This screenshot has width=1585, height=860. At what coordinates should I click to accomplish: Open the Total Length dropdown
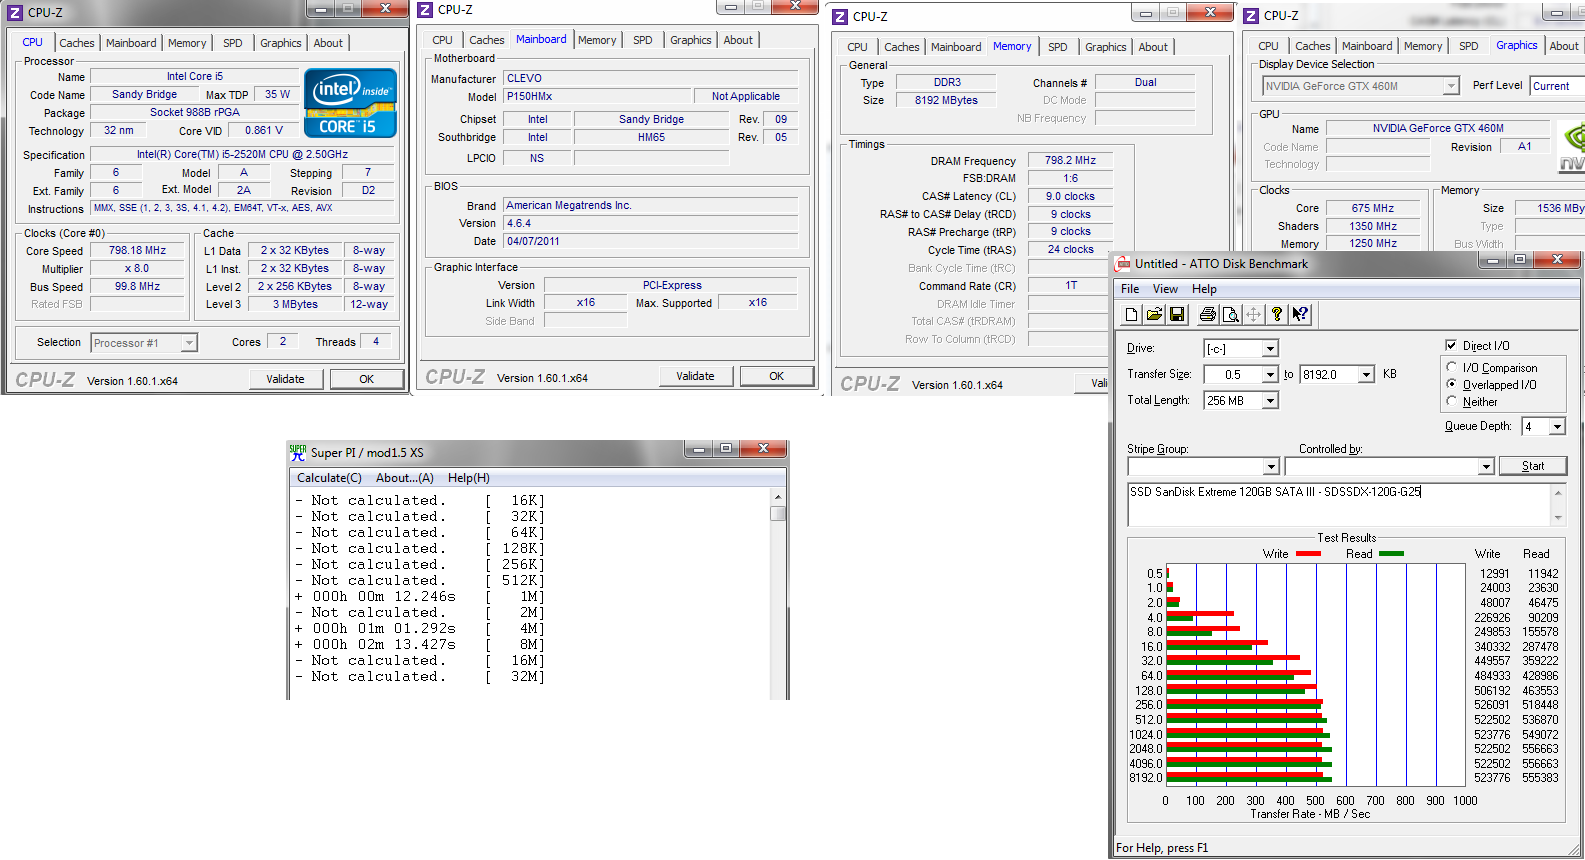(1269, 401)
